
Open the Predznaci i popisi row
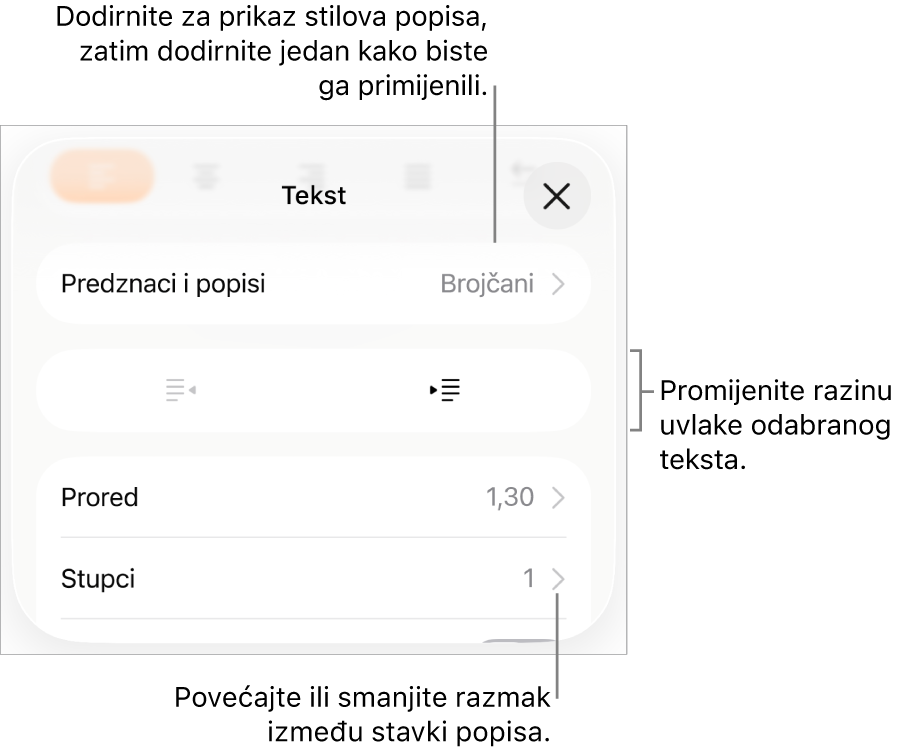pyautogui.click(x=314, y=284)
